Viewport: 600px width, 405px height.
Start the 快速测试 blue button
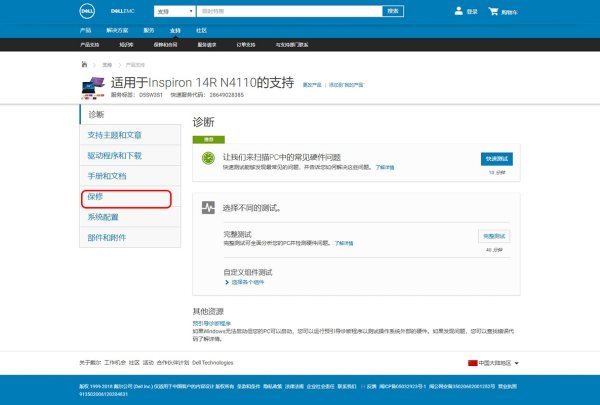pos(497,159)
